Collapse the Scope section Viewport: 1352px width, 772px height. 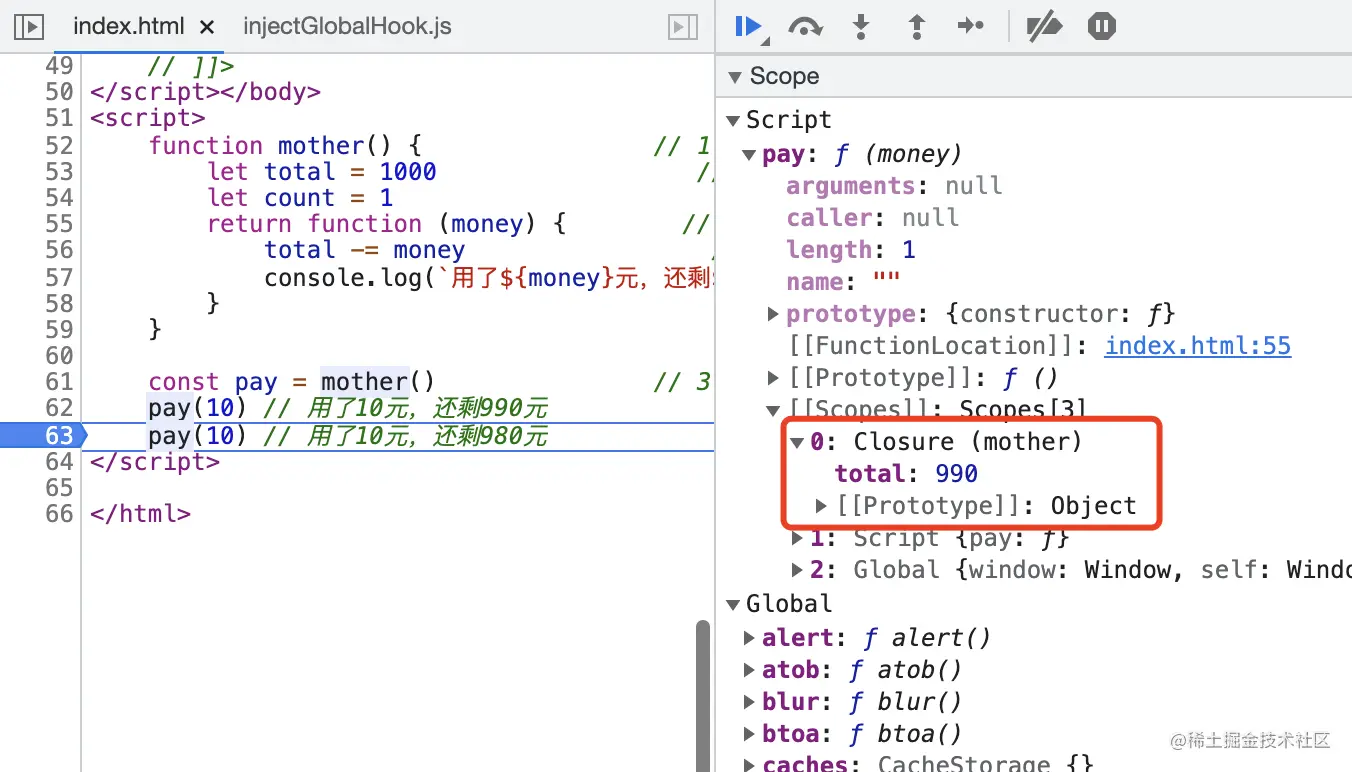[735, 77]
